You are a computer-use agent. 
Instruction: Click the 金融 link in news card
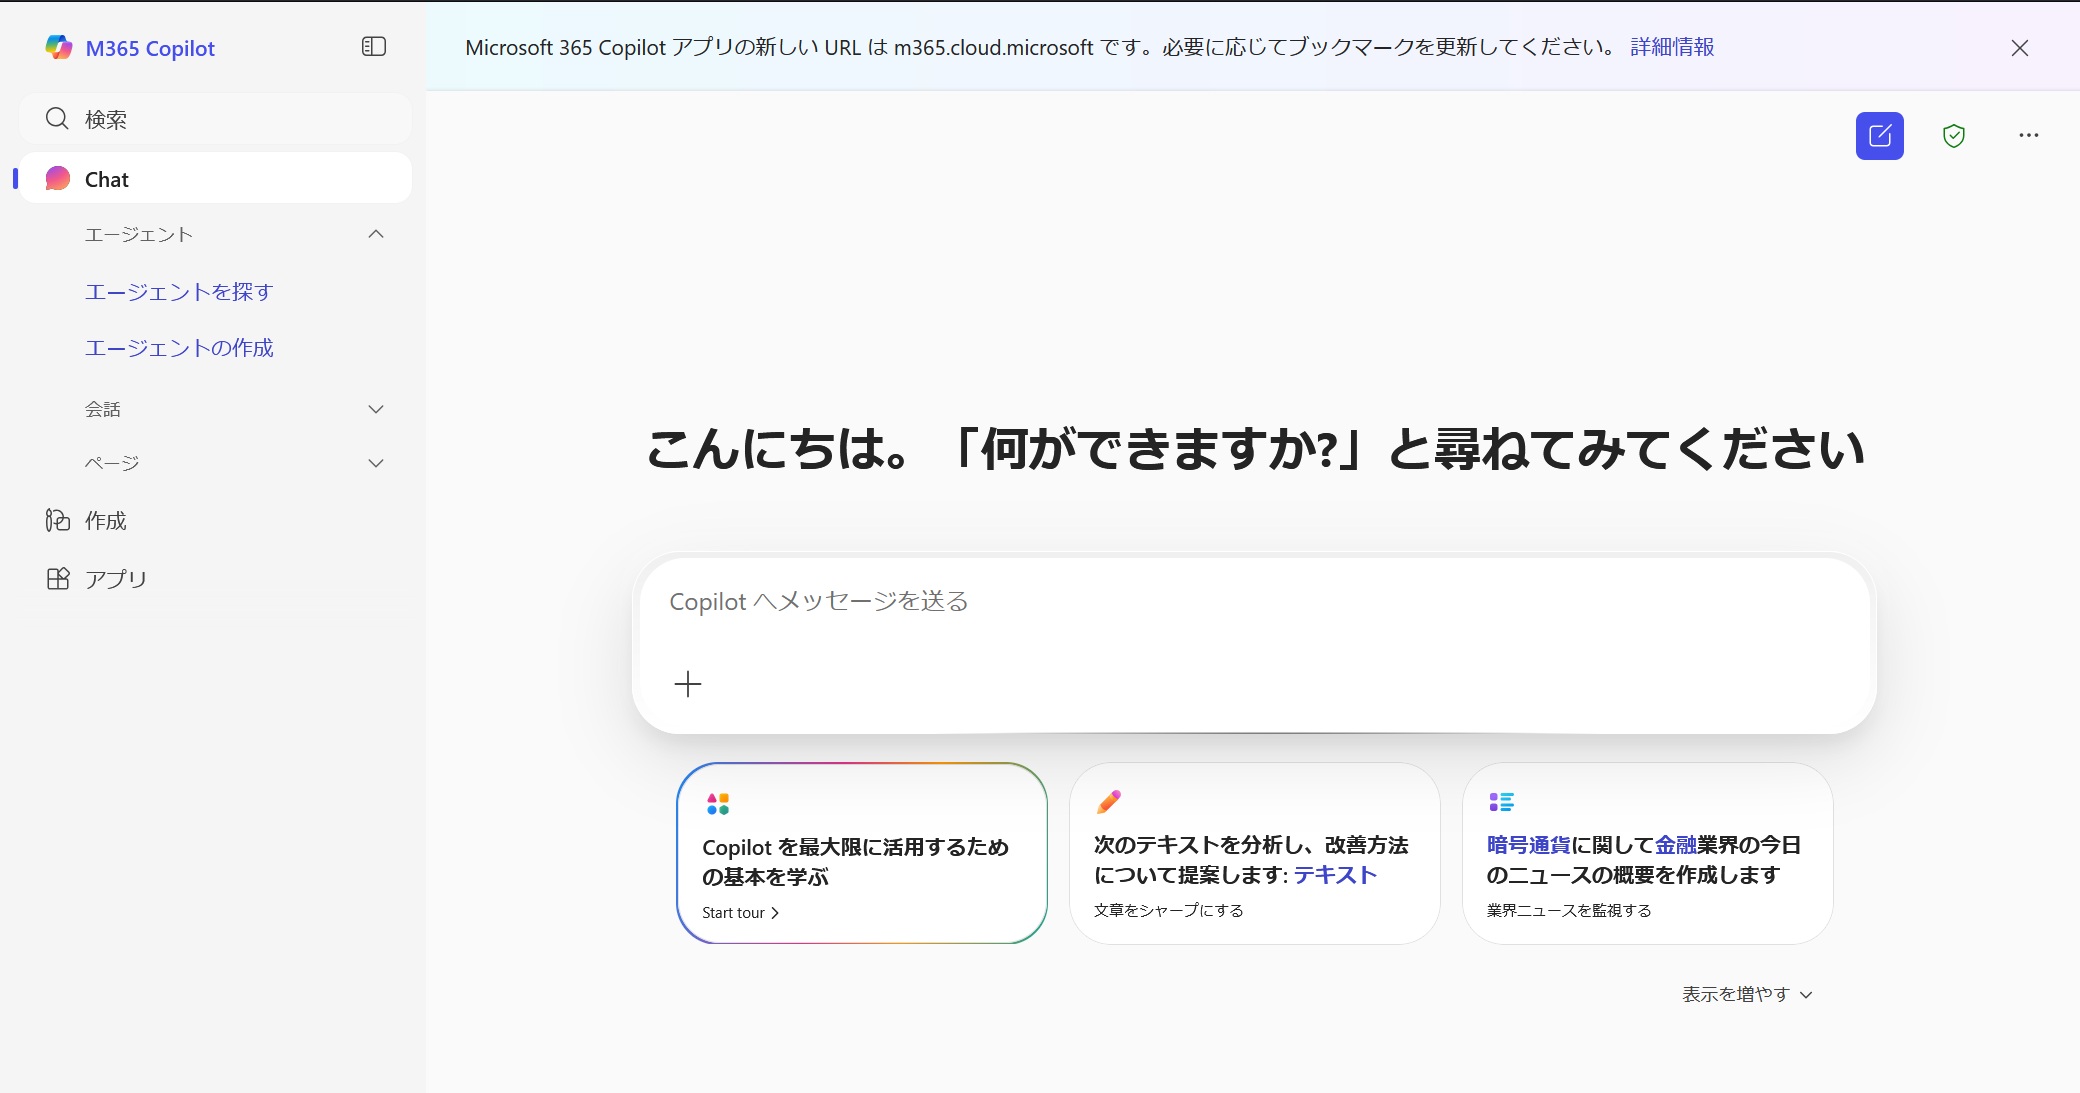(x=1676, y=845)
